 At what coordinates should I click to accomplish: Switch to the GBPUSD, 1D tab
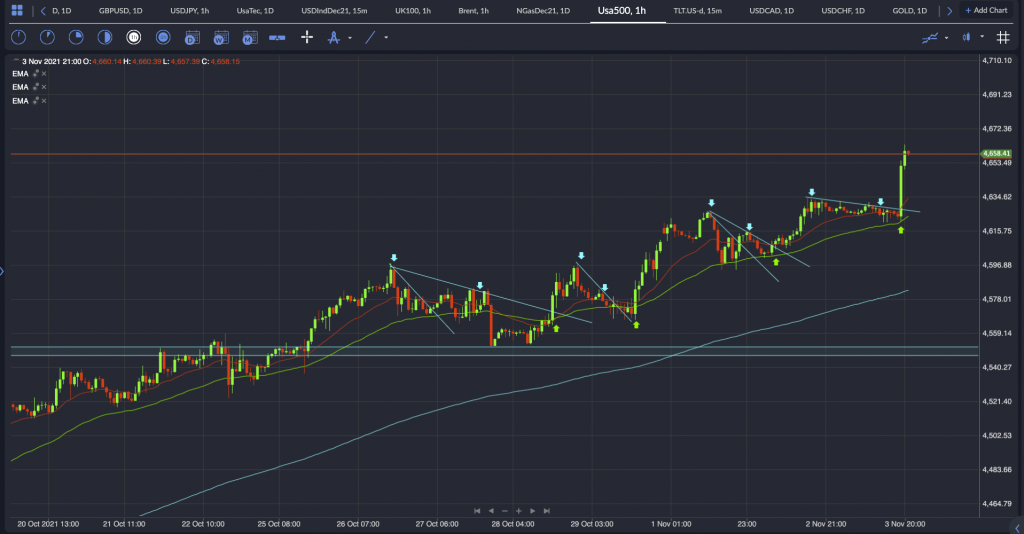120,11
